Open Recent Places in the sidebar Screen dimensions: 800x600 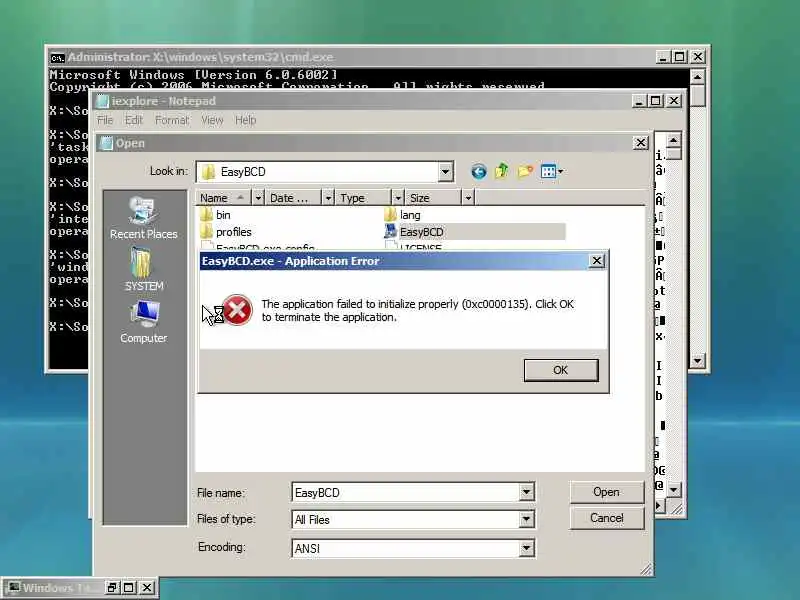pyautogui.click(x=143, y=218)
